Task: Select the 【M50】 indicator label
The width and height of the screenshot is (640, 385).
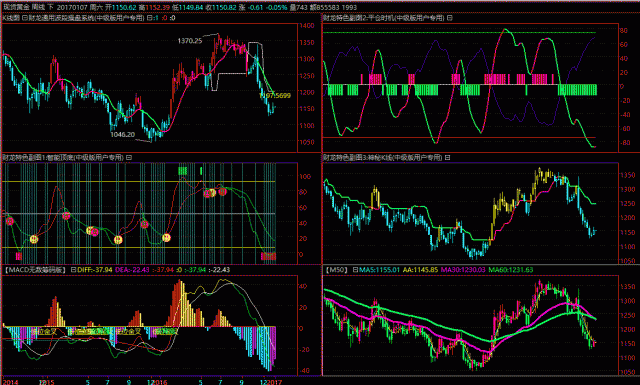Action: [x=337, y=270]
